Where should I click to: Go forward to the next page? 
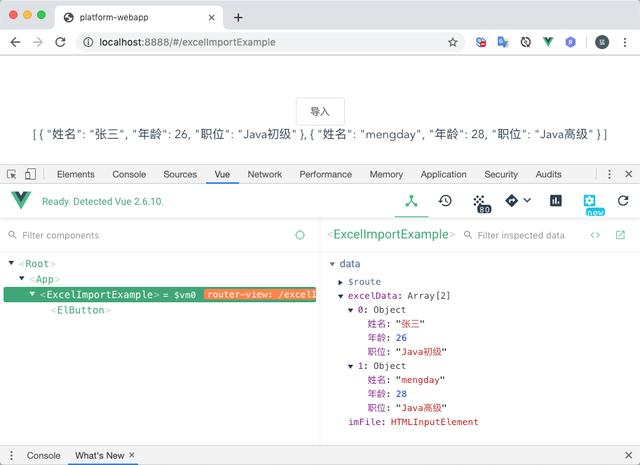pos(38,42)
